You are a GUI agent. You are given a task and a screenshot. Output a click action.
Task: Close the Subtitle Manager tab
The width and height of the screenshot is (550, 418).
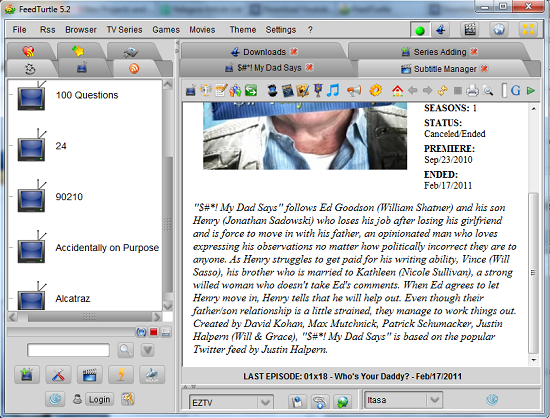tap(484, 68)
